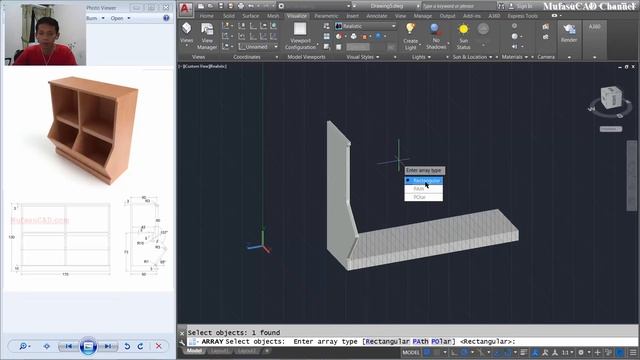This screenshot has height=360, width=640.
Task: Rotate counterclockwise in Photo Viewer
Action: pyautogui.click(x=127, y=346)
